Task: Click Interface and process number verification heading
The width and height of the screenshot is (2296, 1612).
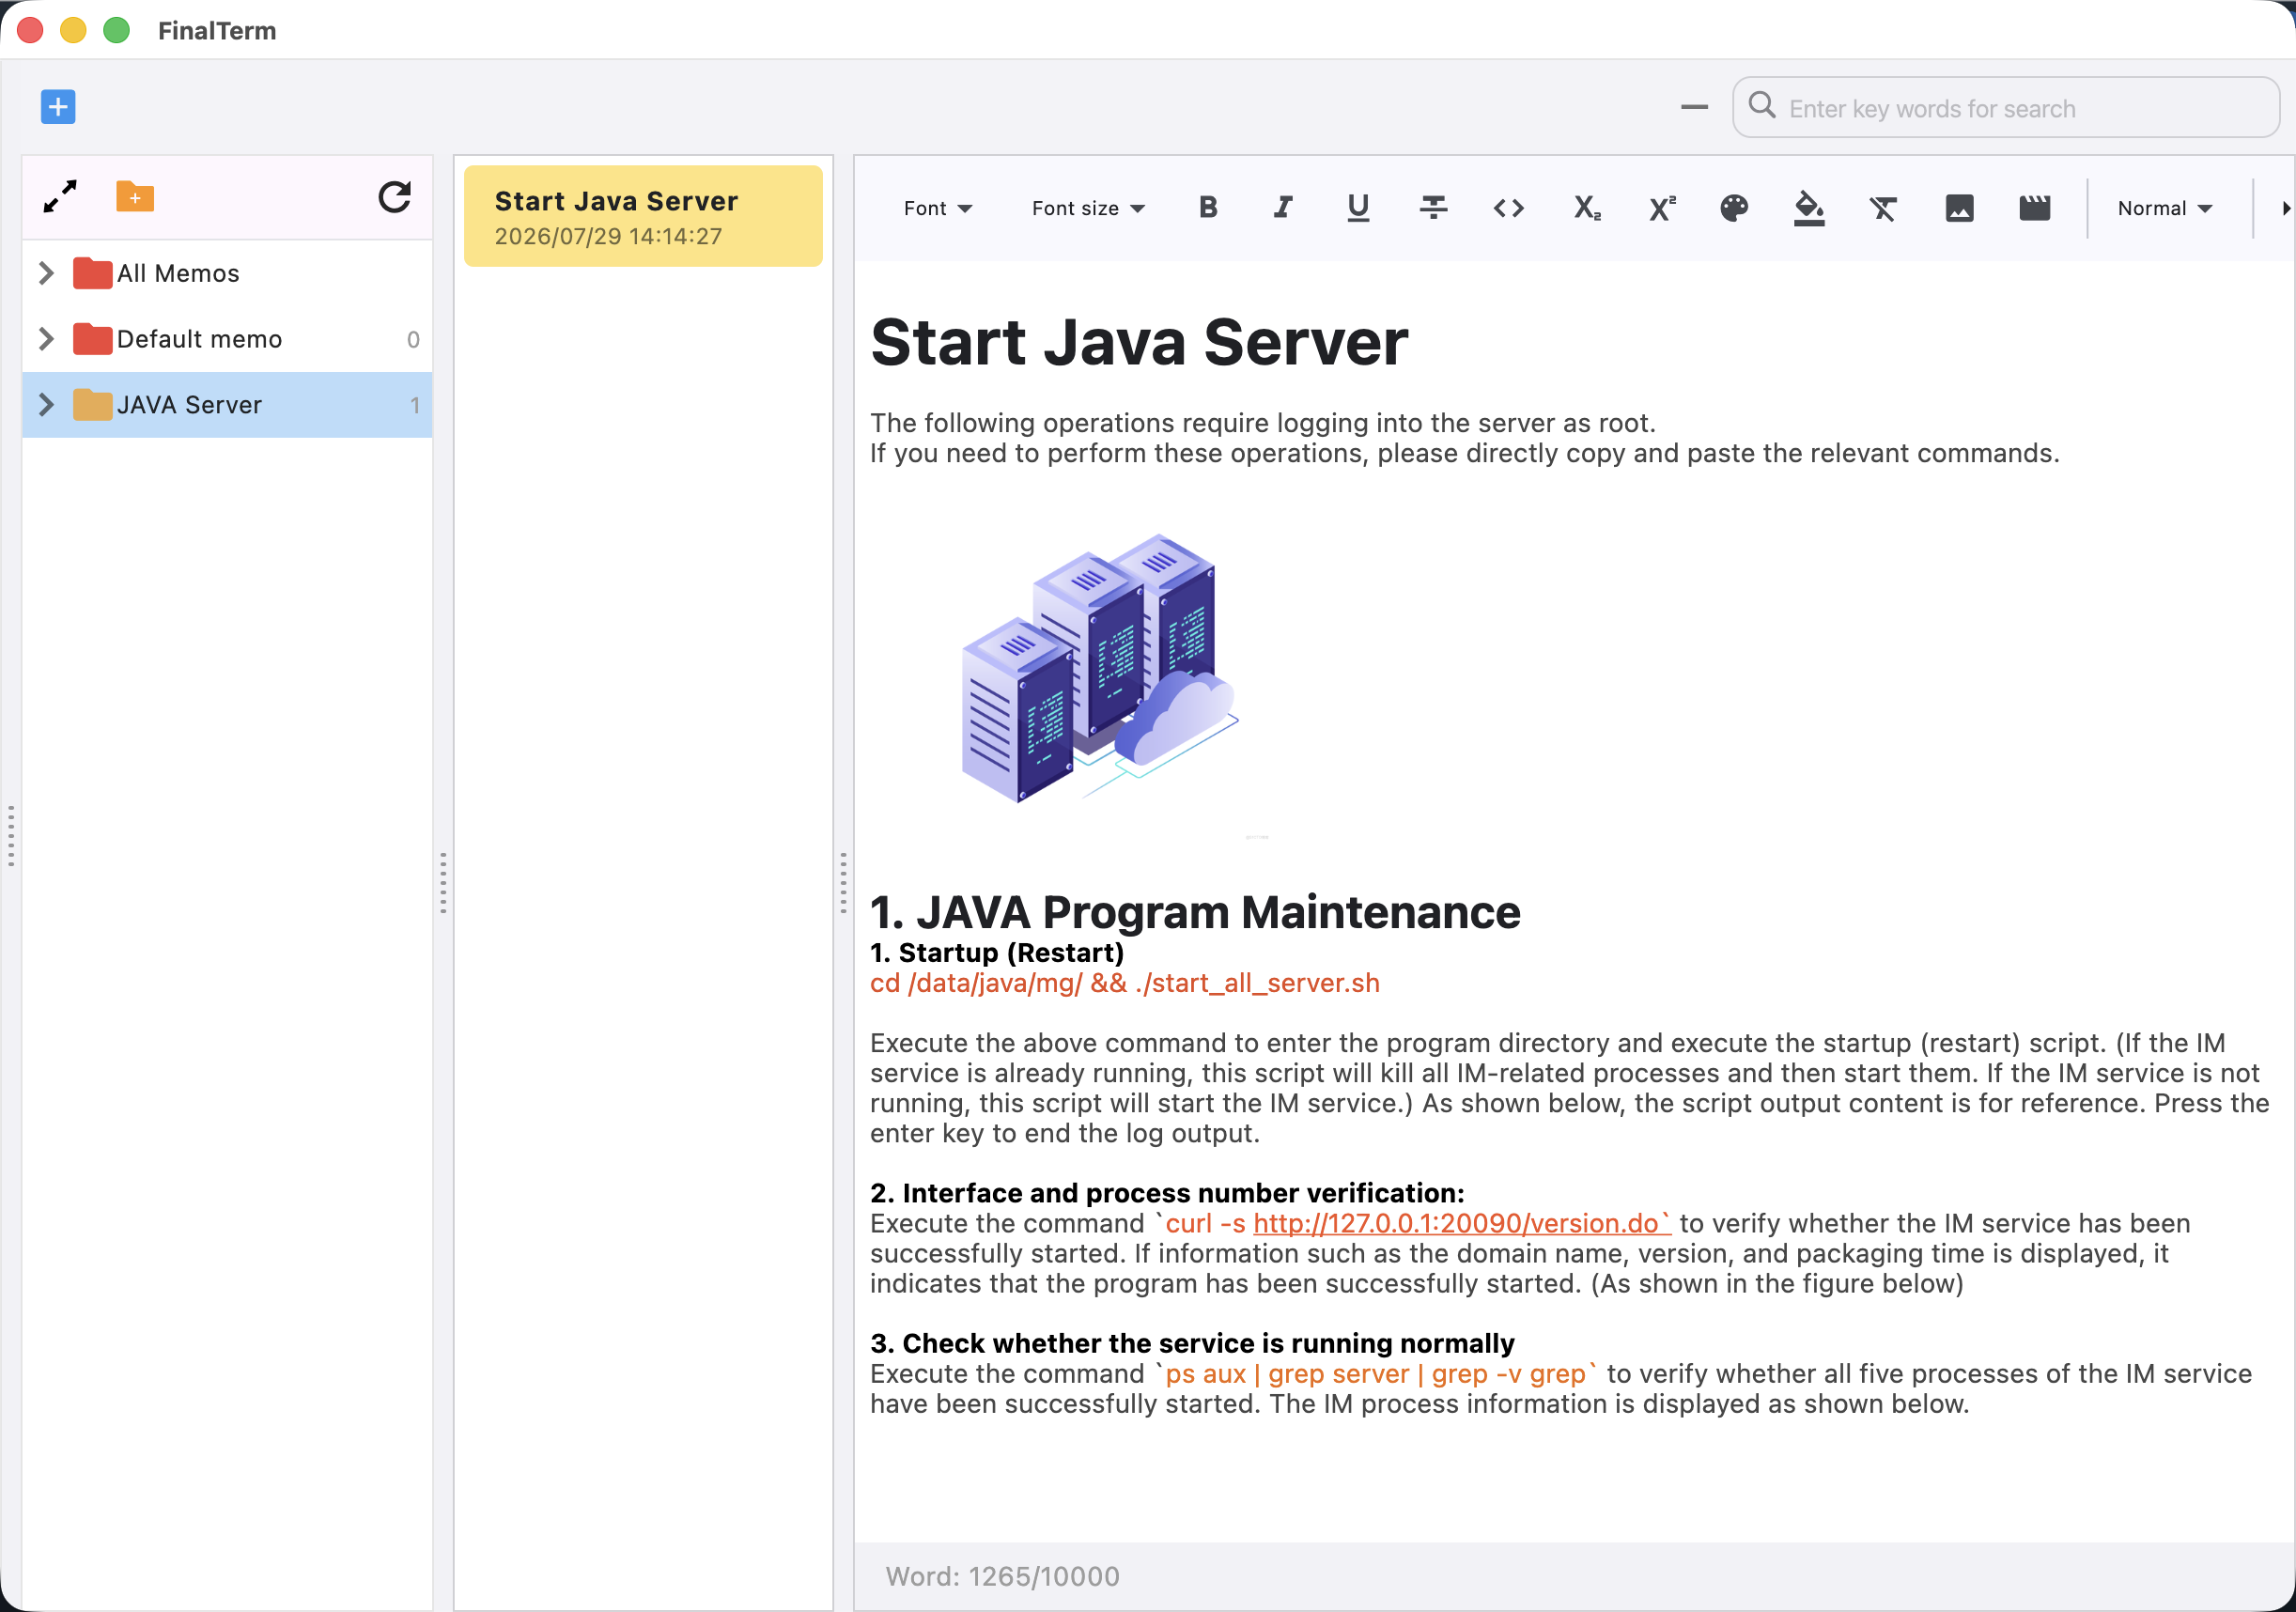Action: [1167, 1193]
